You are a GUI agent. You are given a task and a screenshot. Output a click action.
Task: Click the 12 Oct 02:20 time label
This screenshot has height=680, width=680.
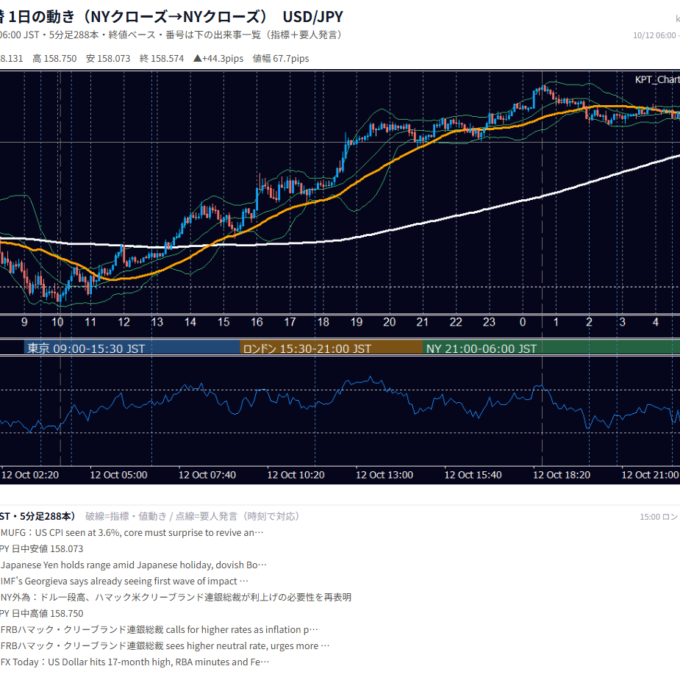(30, 475)
